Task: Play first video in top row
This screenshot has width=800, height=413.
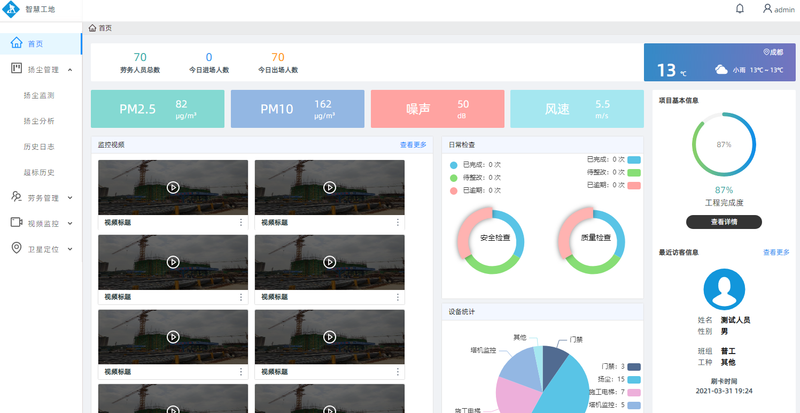Action: coord(173,187)
